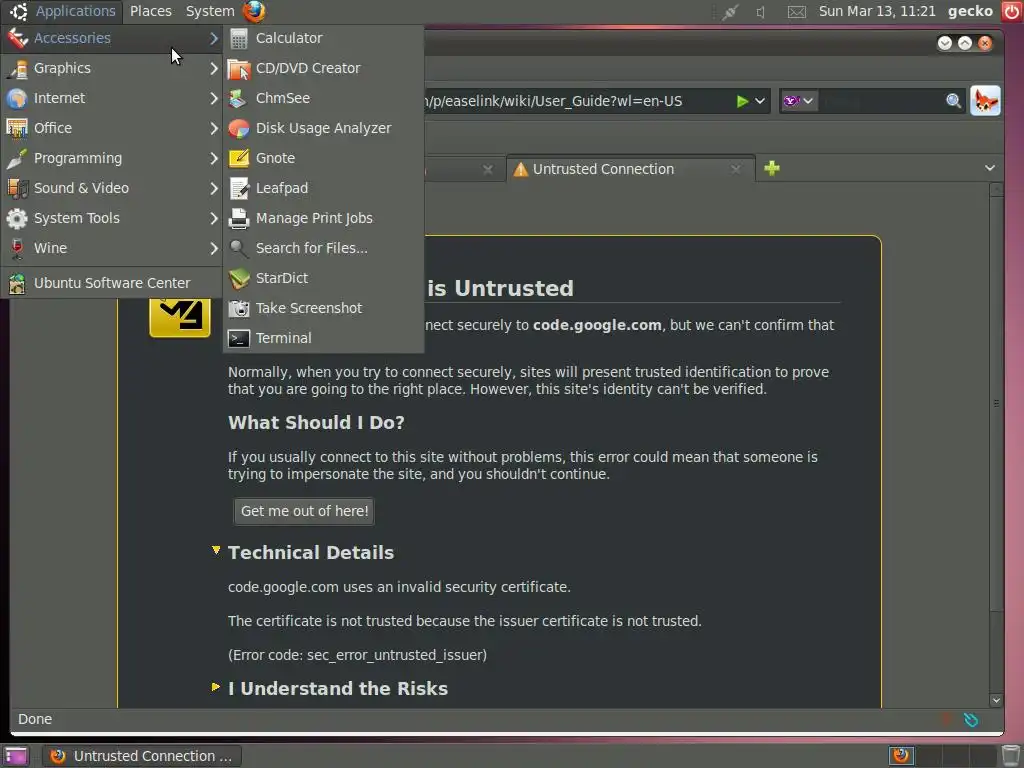Image resolution: width=1024 pixels, height=768 pixels.
Task: Click the Disk Usage Analyzer pie icon
Action: point(239,129)
